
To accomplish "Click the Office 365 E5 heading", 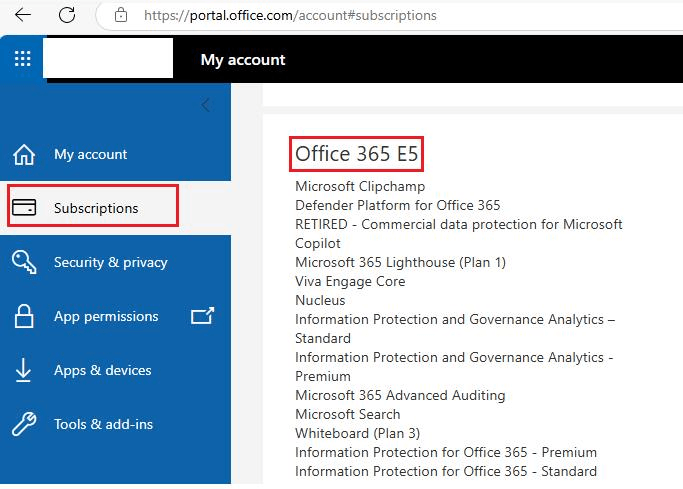I will point(356,154).
